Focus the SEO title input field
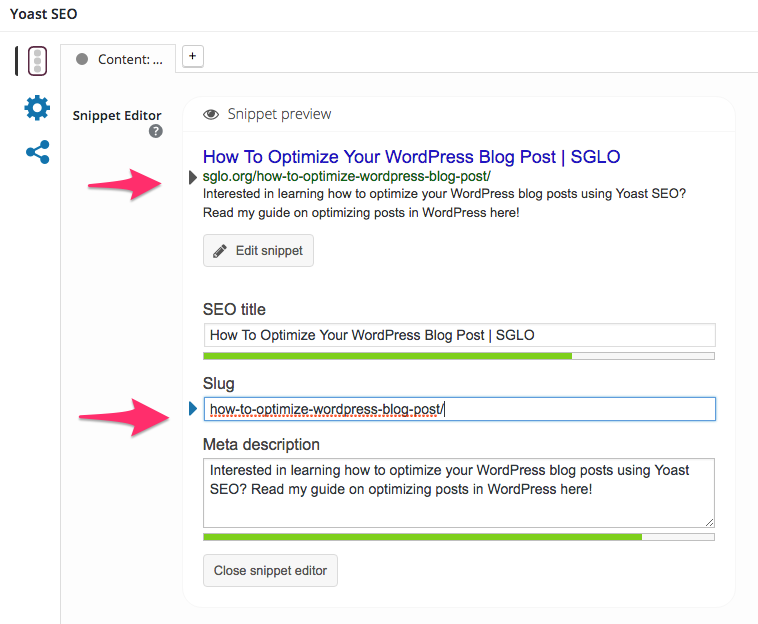This screenshot has width=758, height=624. [x=459, y=335]
